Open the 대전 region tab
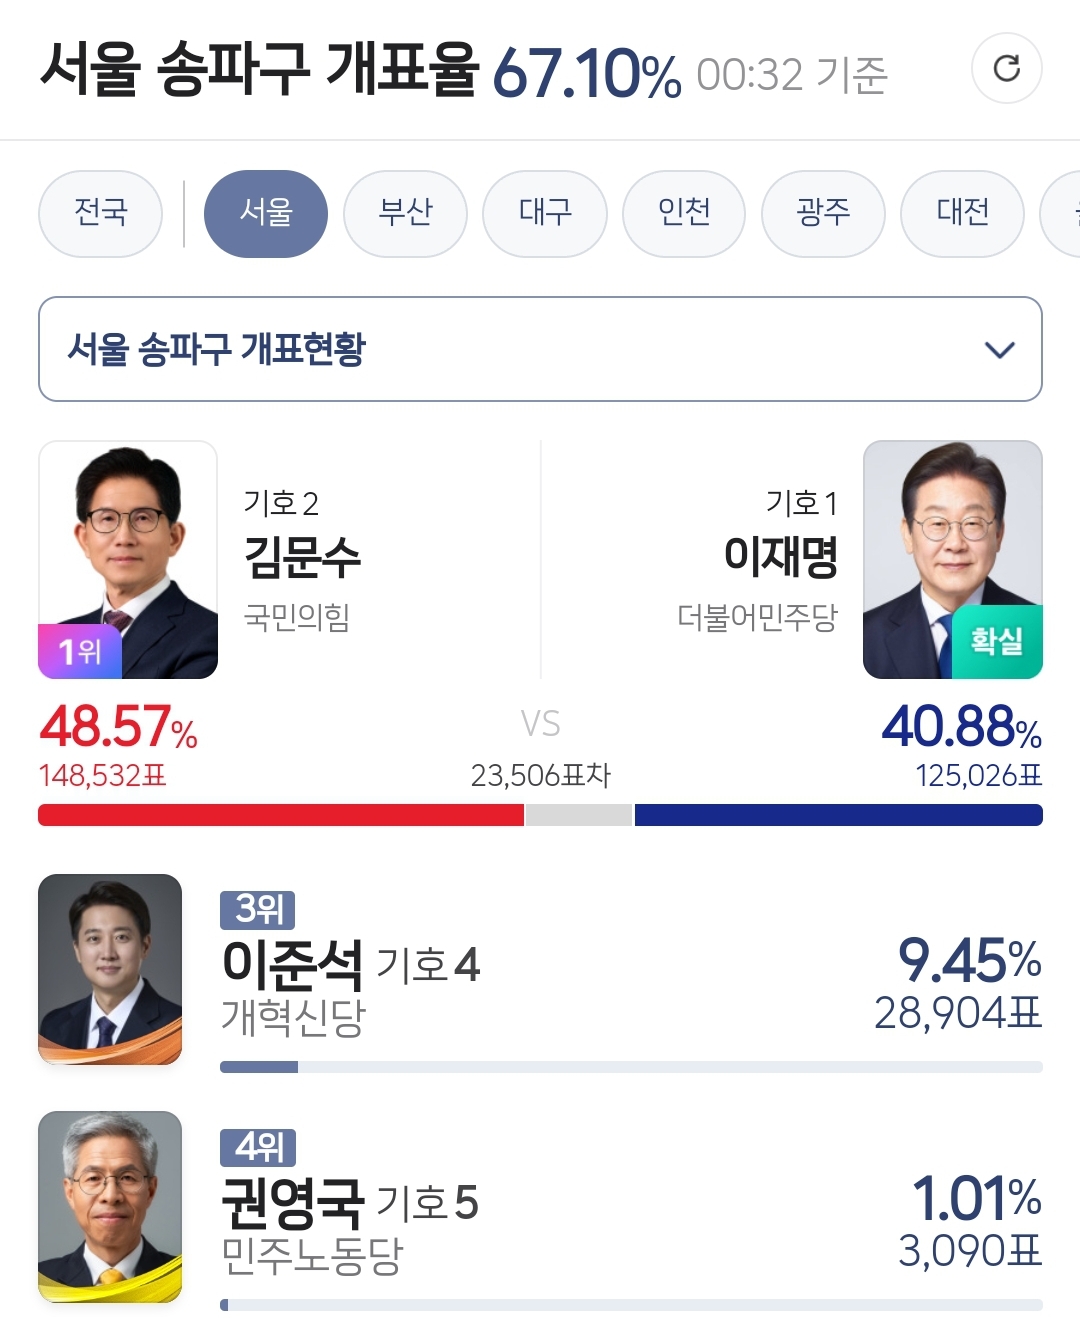Image resolution: width=1080 pixels, height=1318 pixels. [962, 213]
